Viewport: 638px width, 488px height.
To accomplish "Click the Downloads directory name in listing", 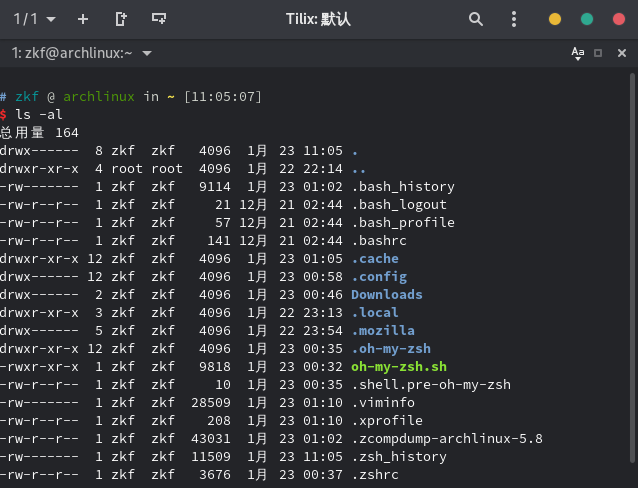I will pos(386,295).
